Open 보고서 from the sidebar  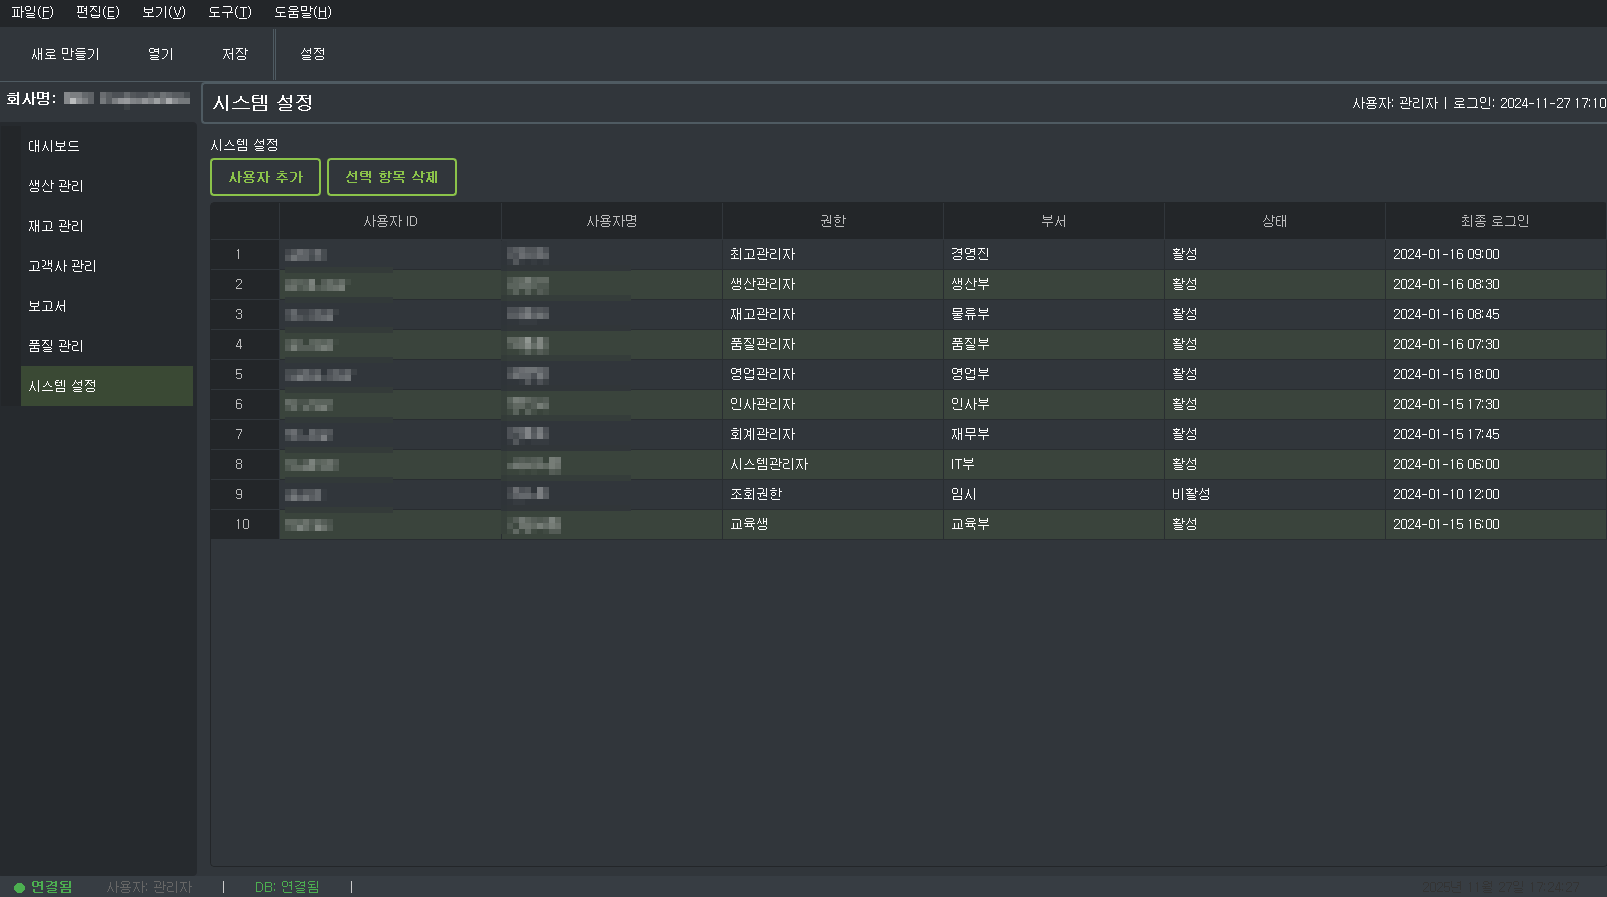(x=47, y=306)
